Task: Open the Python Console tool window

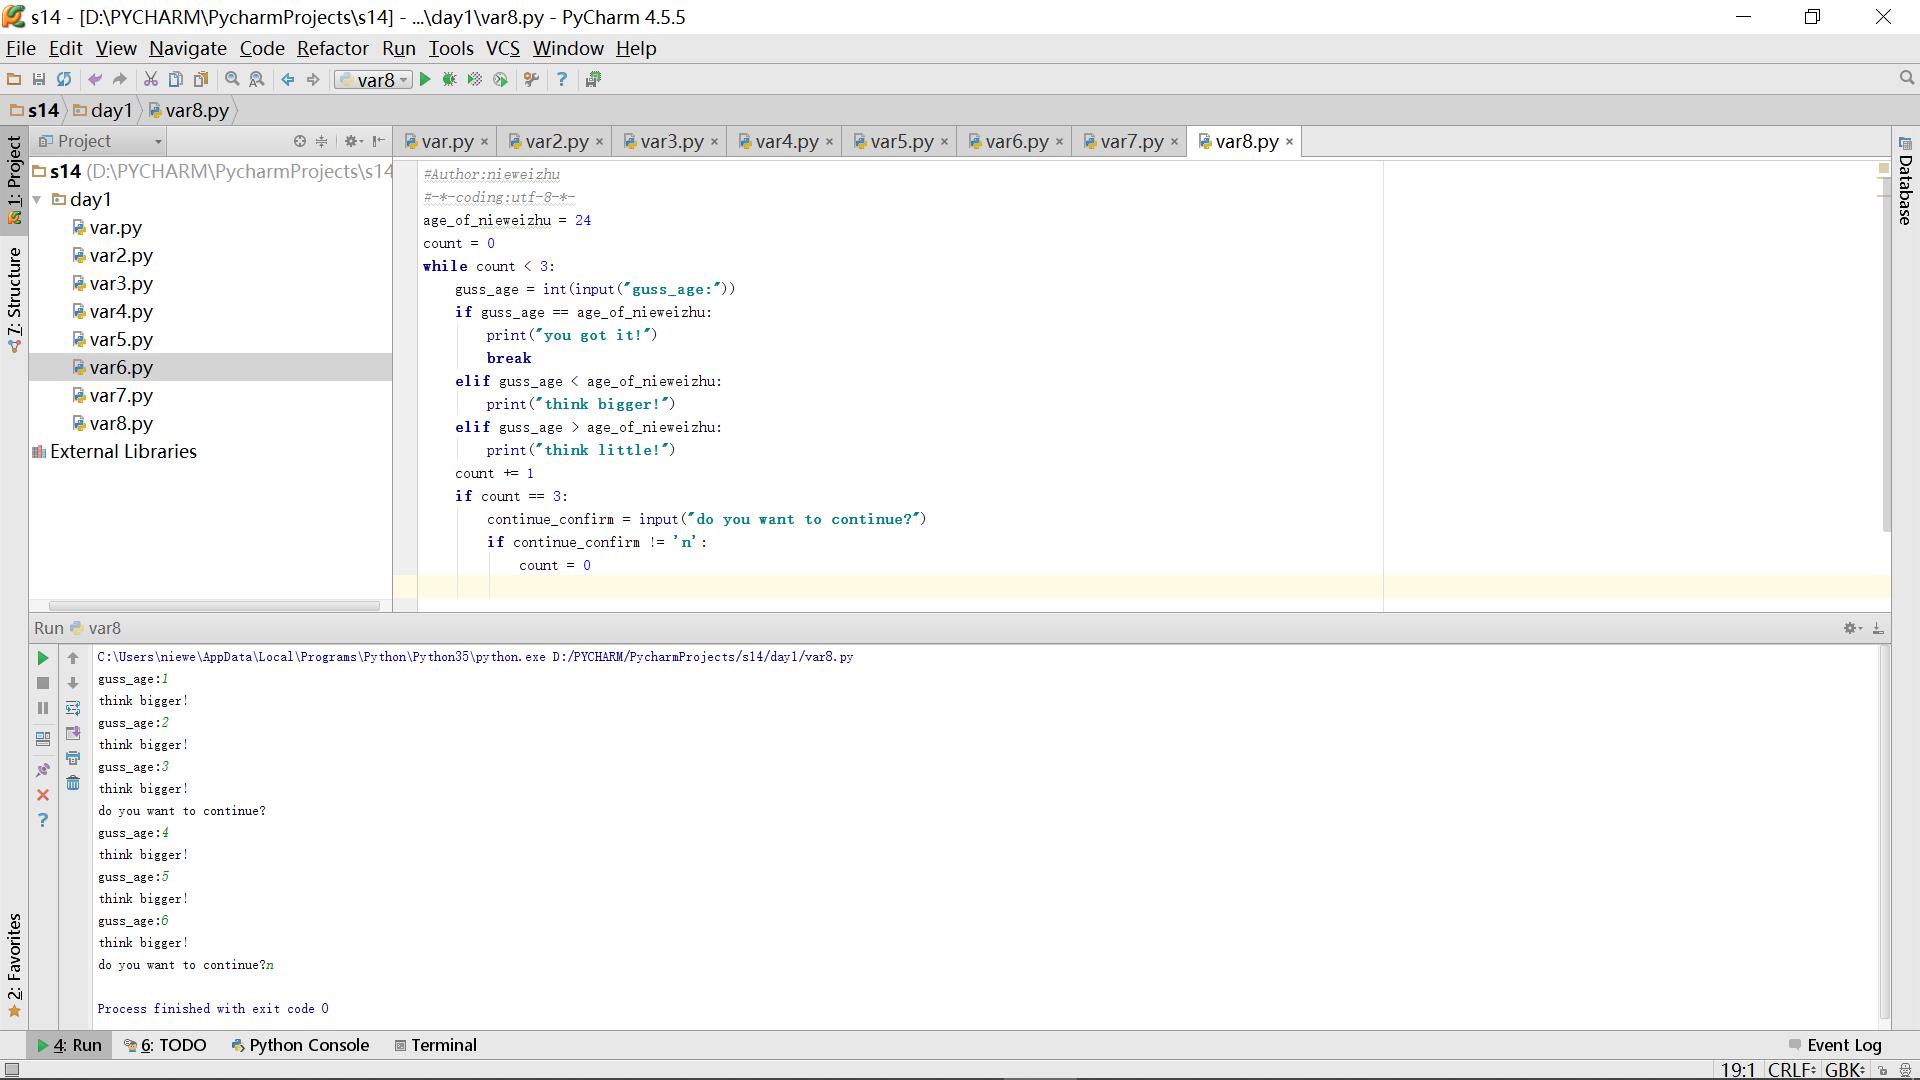Action: 300,1045
